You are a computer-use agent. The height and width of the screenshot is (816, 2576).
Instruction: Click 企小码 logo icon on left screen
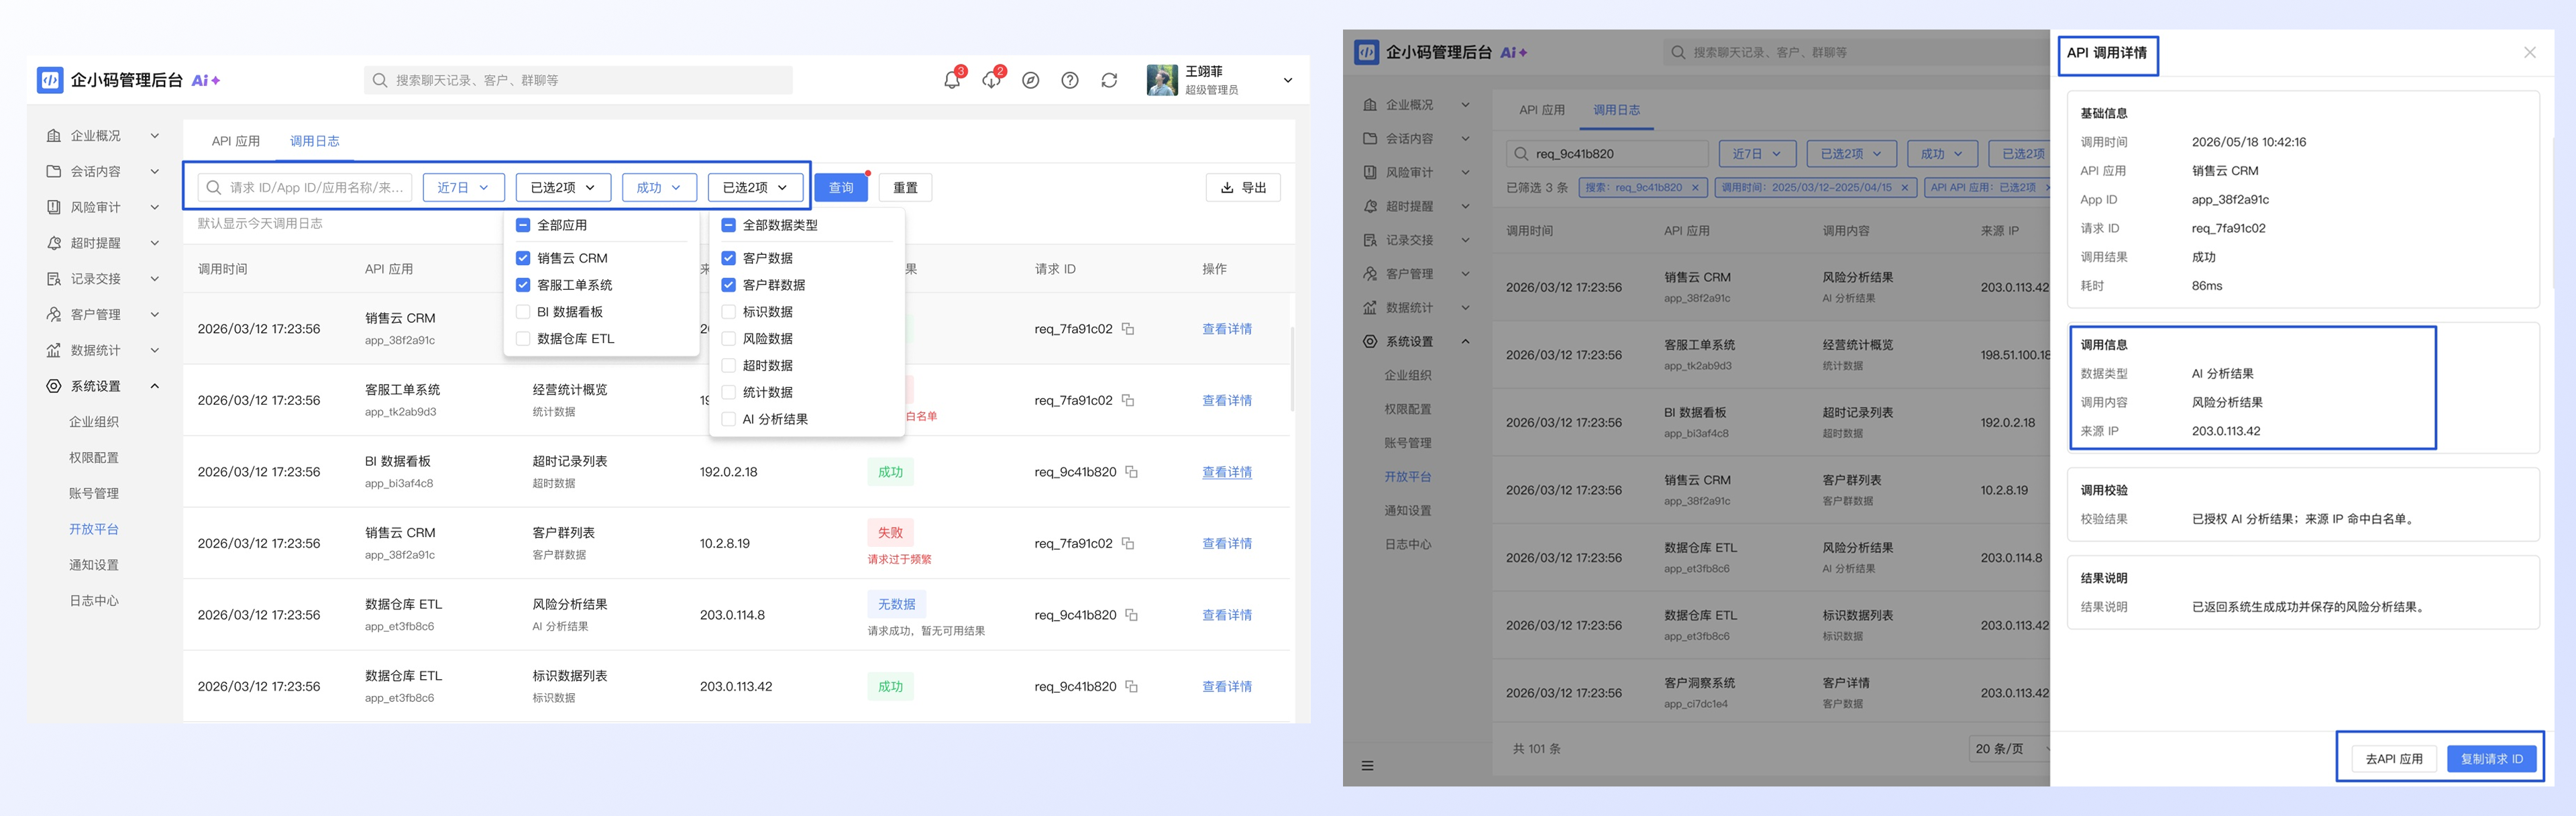pyautogui.click(x=50, y=80)
